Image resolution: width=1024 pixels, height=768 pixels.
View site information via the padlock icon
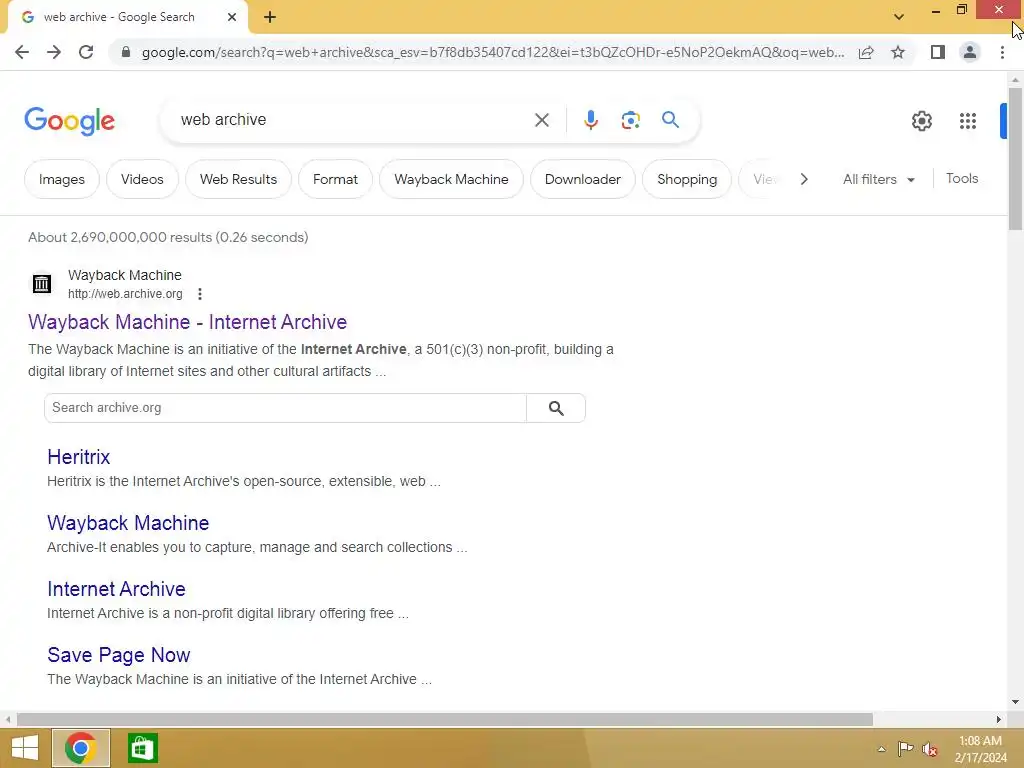[126, 52]
